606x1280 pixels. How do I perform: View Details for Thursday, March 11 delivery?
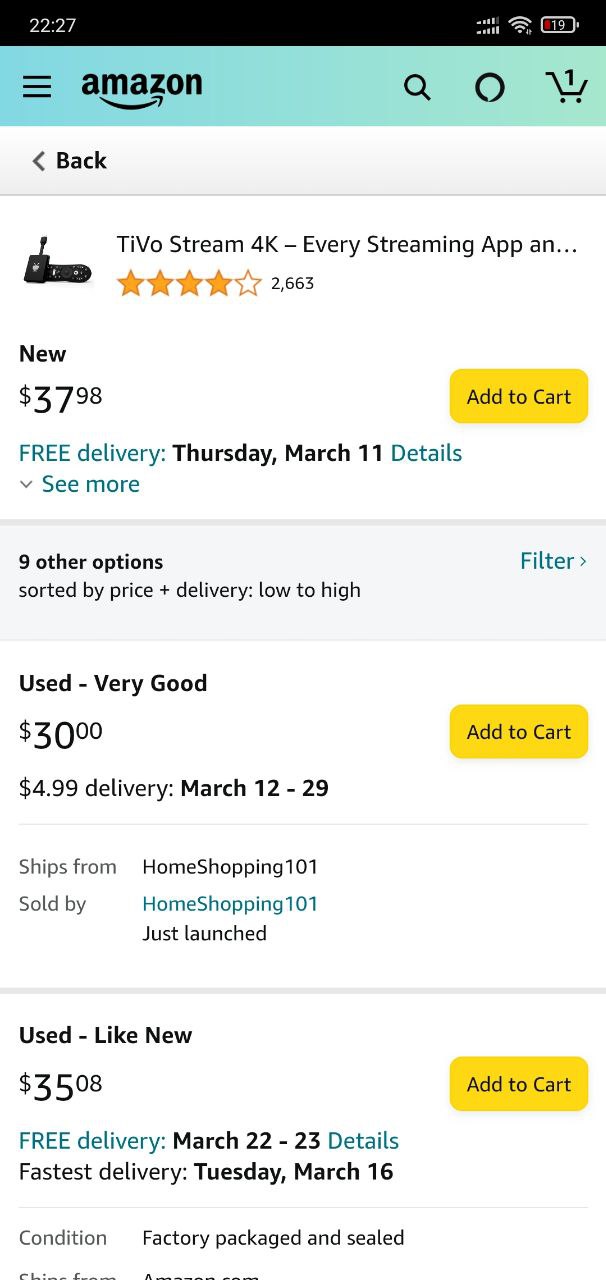pos(426,453)
